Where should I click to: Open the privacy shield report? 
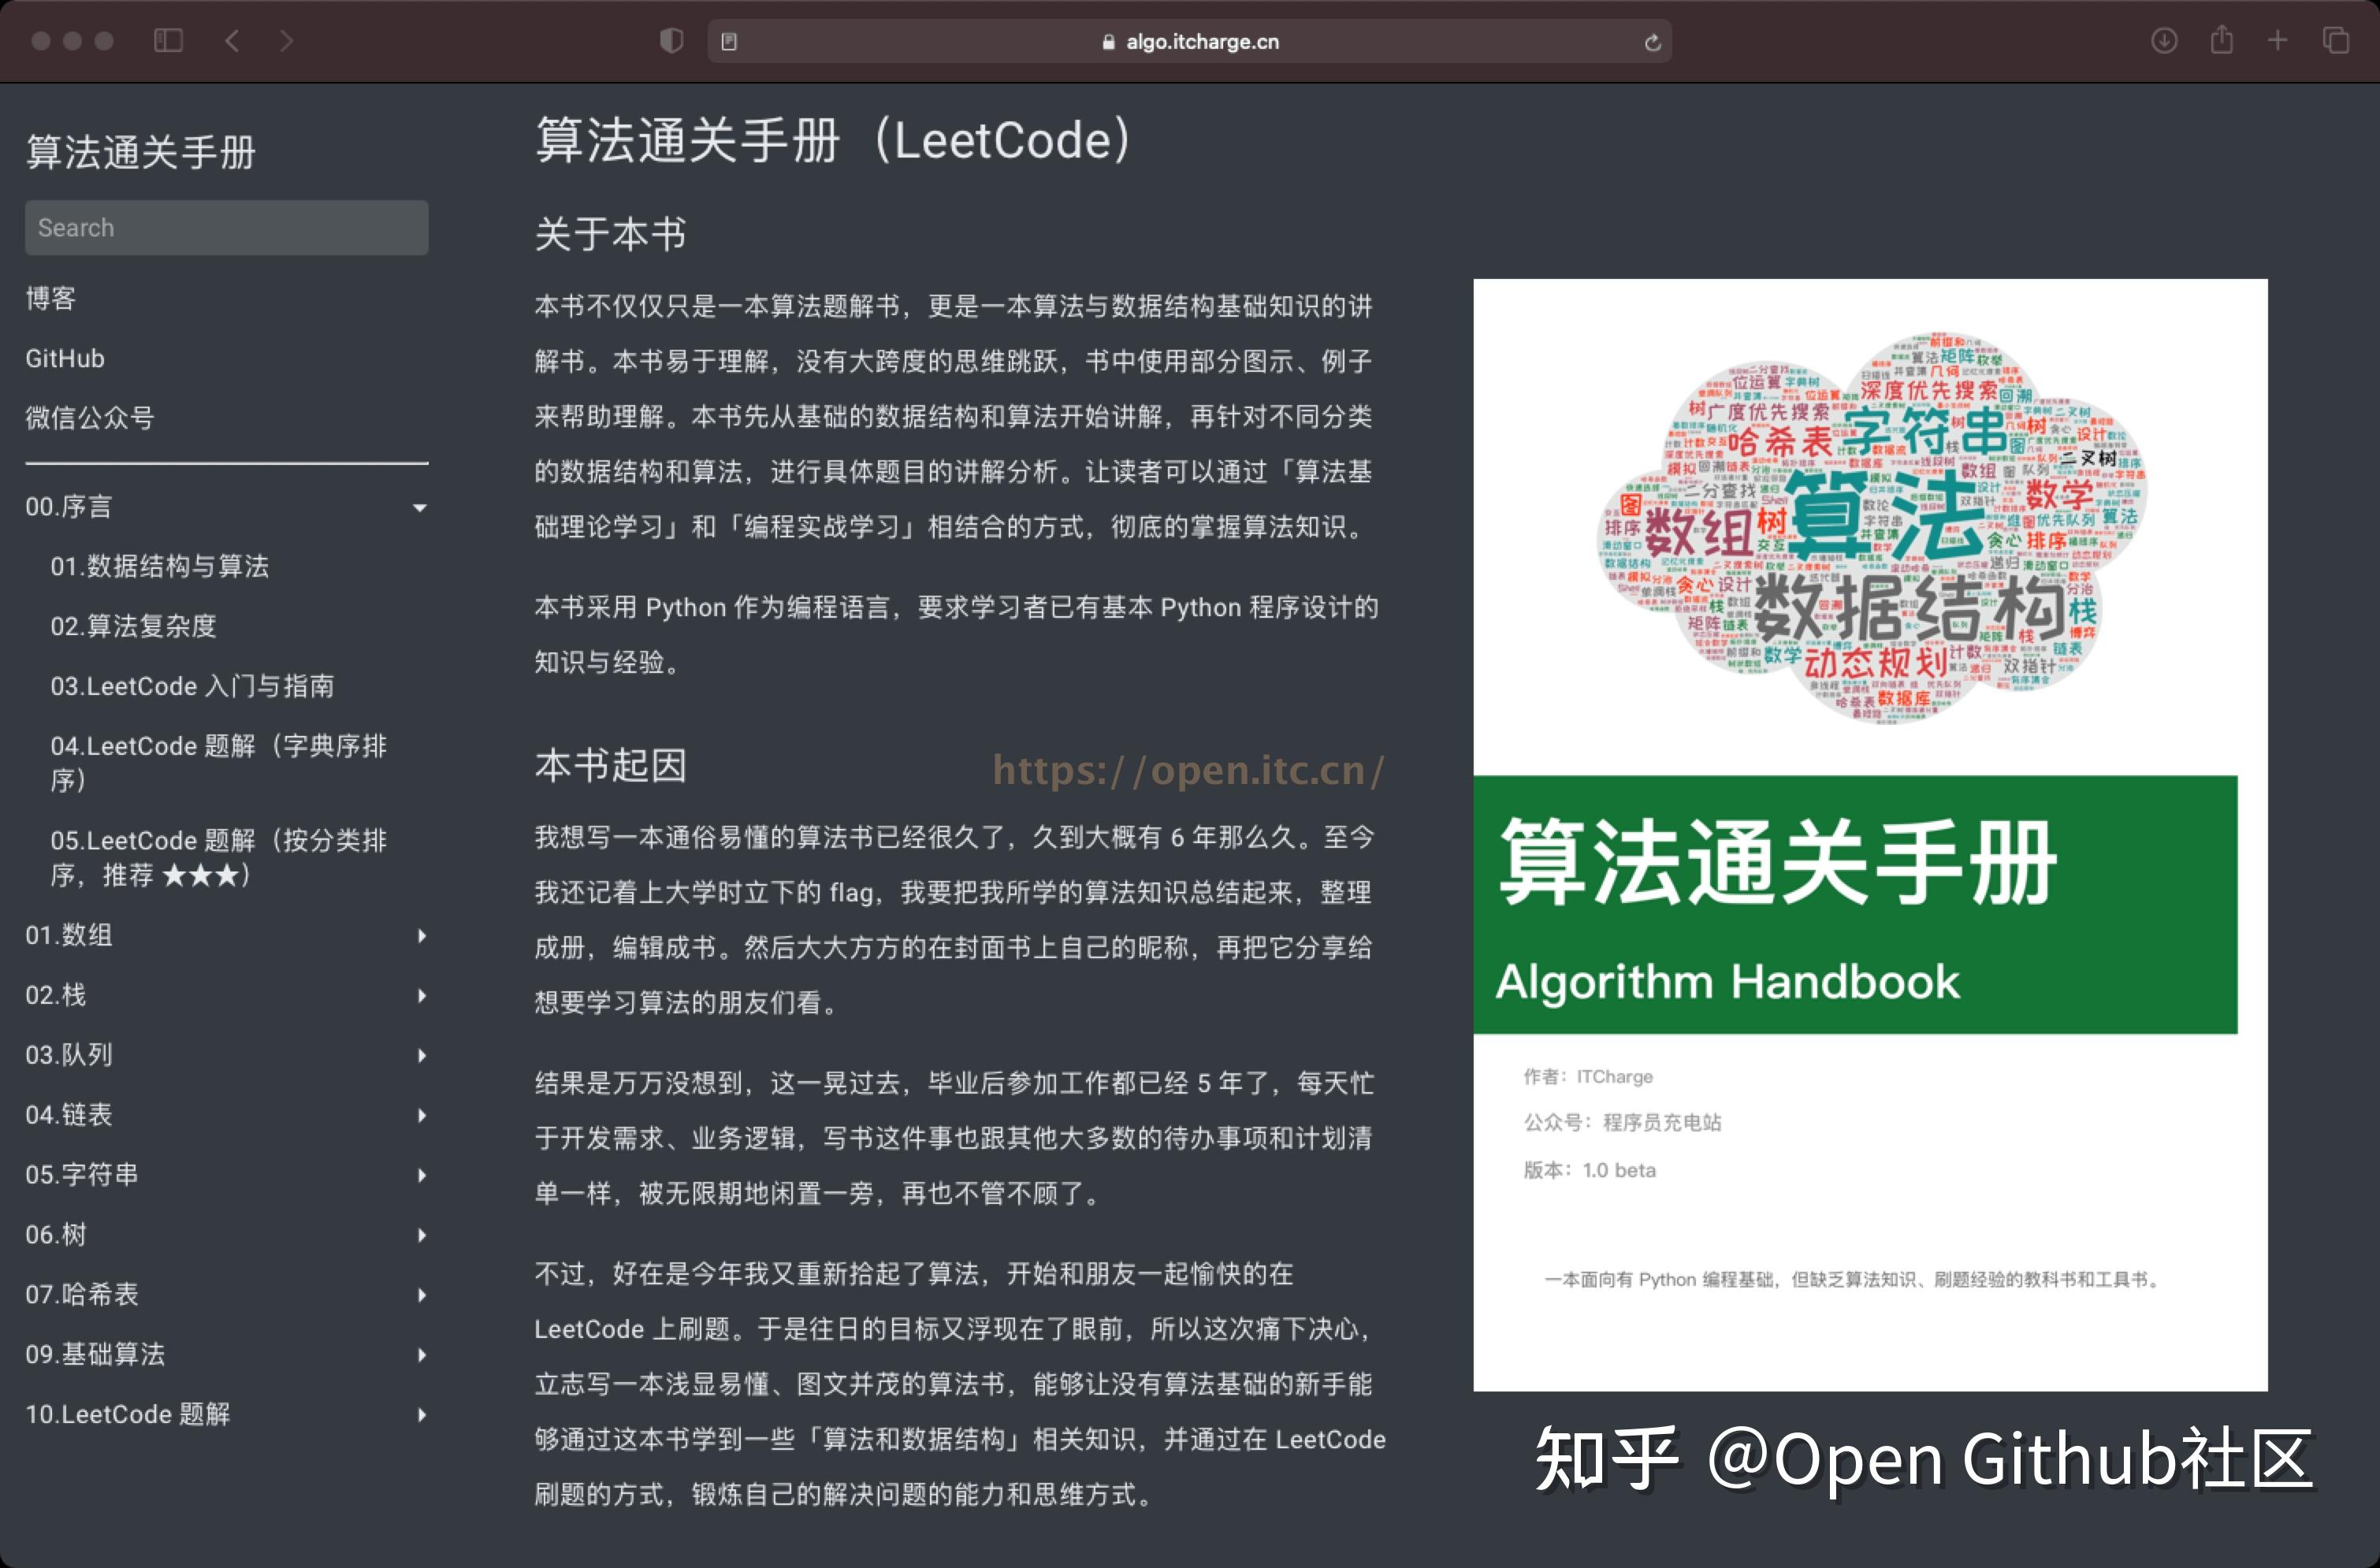(x=671, y=40)
